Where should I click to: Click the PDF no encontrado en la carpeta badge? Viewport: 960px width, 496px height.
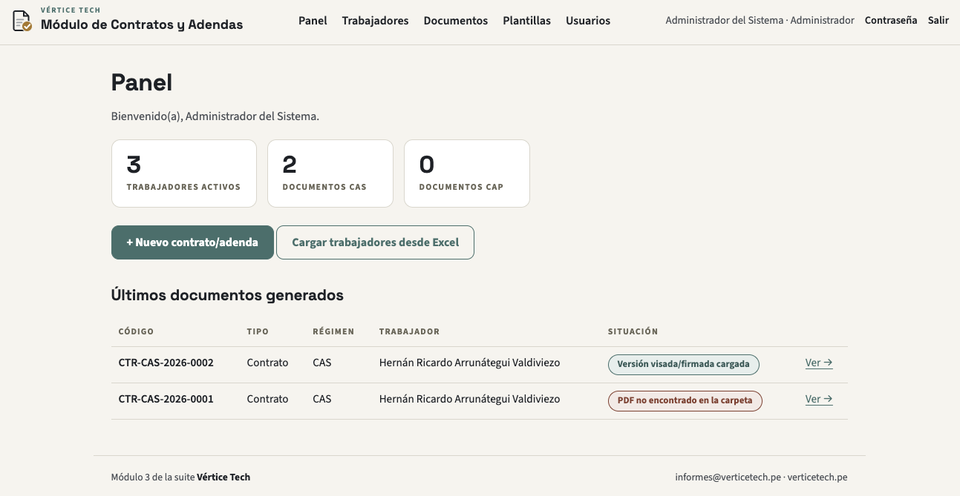684,401
